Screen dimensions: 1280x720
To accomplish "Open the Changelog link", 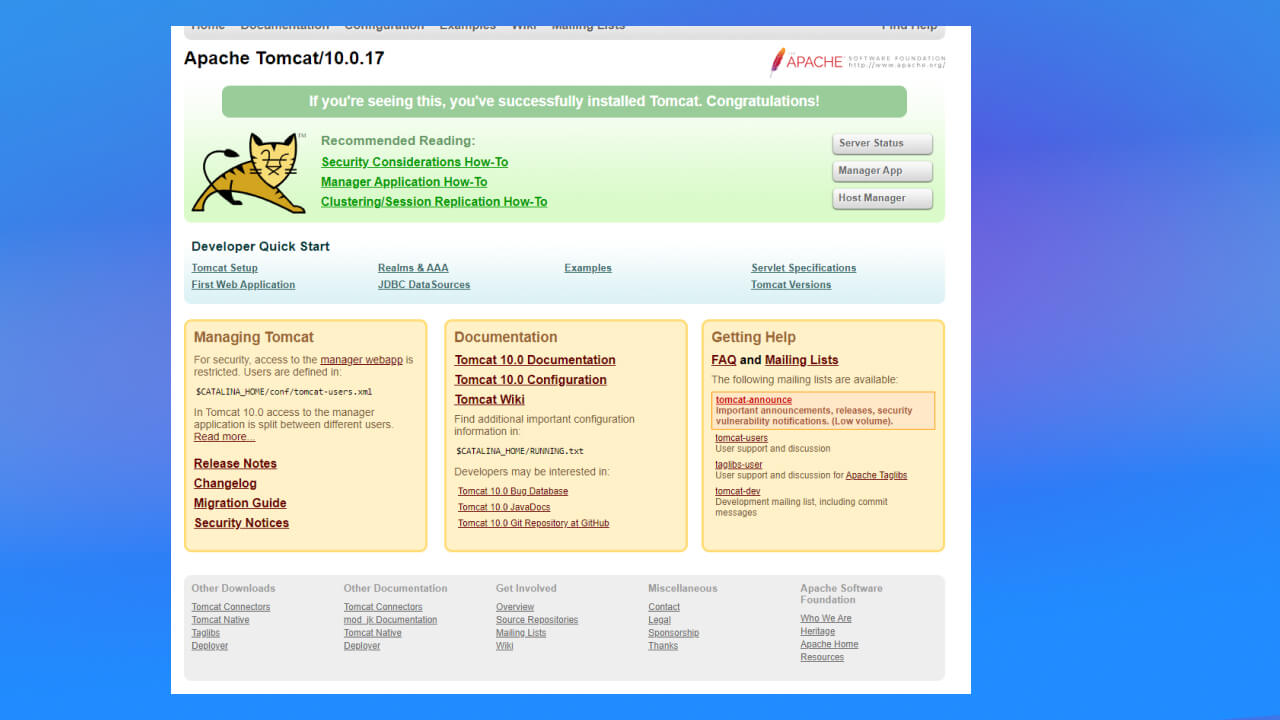I will pyautogui.click(x=225, y=484).
